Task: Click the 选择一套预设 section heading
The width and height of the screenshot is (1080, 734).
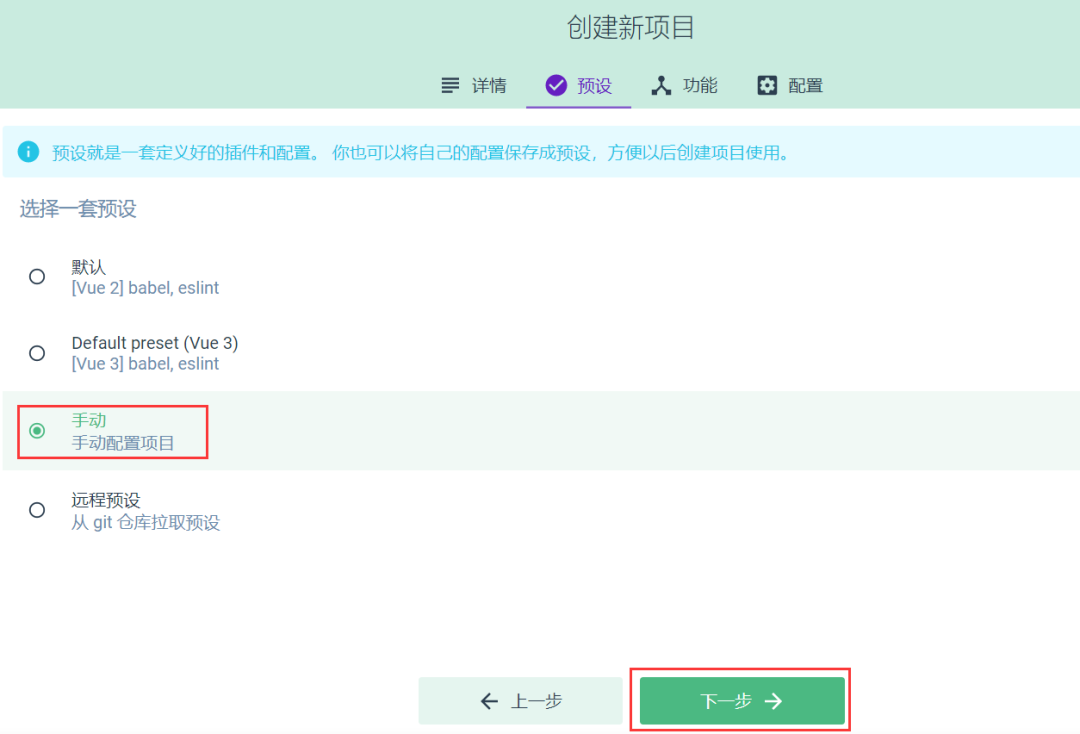Action: point(77,210)
